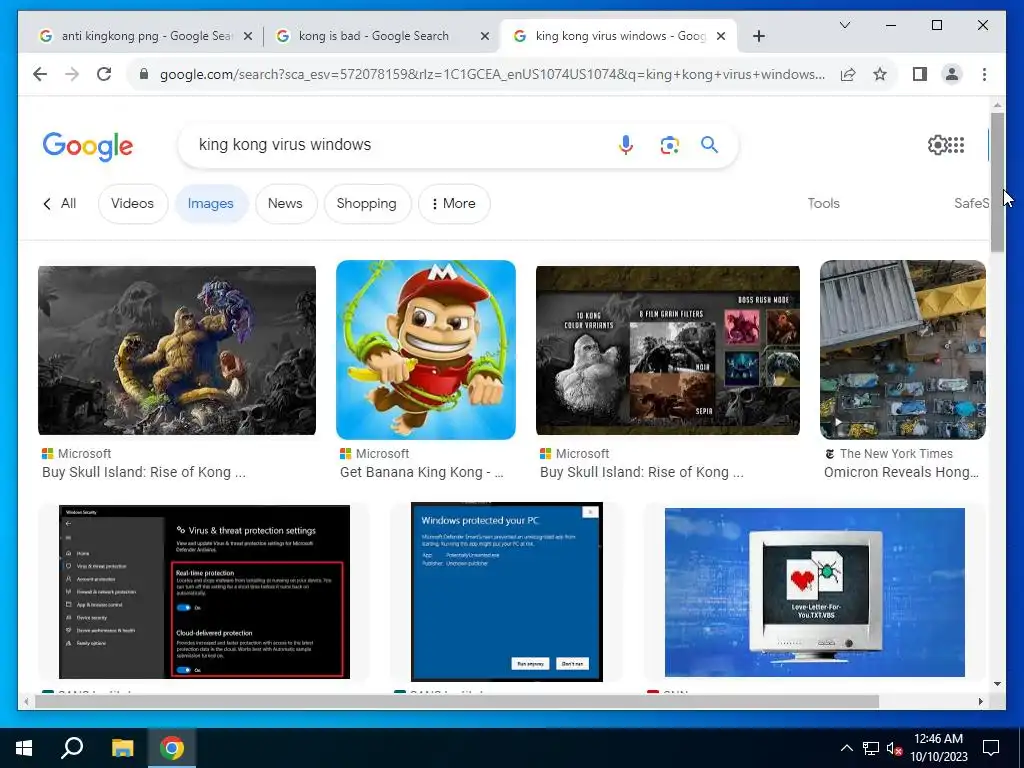The height and width of the screenshot is (768, 1024).
Task: Open 'Get Banana King Kong' result link
Action: point(421,472)
